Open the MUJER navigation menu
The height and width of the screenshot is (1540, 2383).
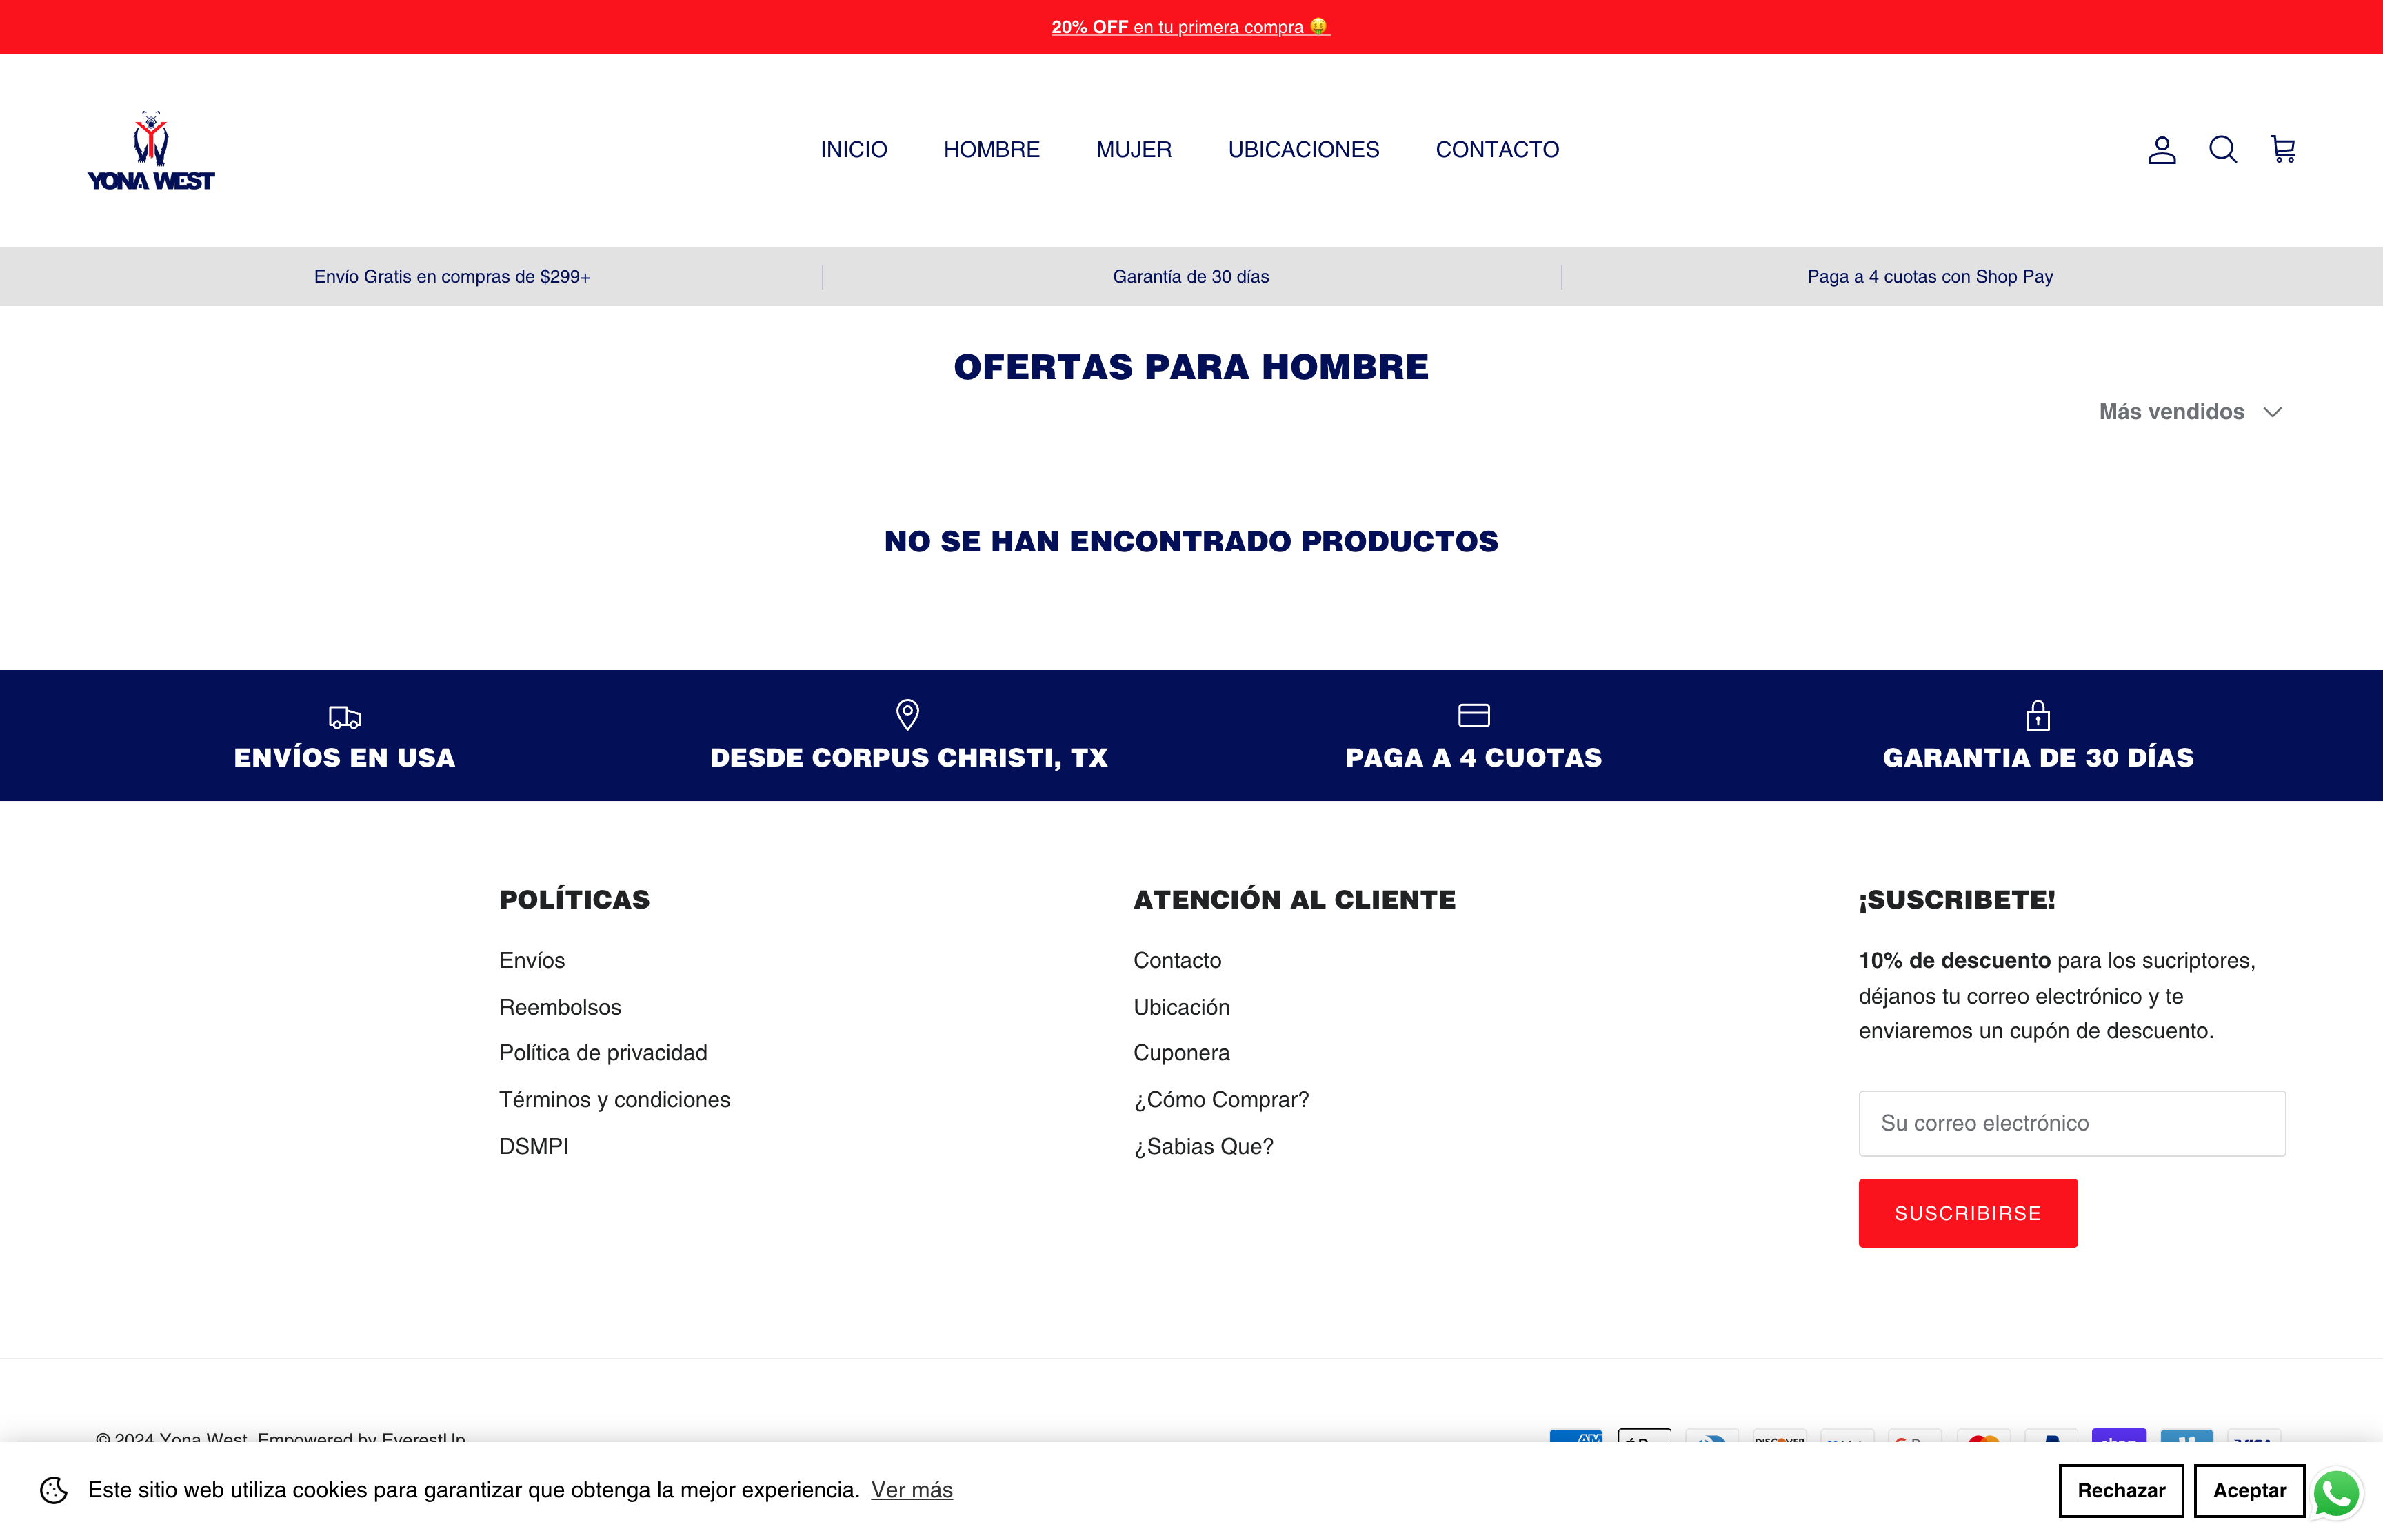coord(1133,150)
